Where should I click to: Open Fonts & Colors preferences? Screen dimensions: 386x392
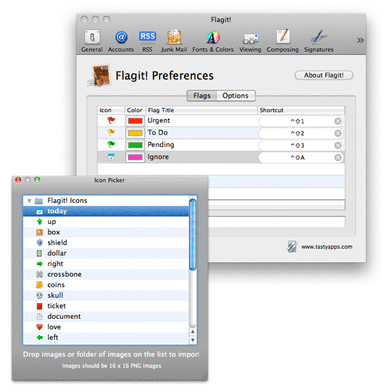(x=213, y=41)
